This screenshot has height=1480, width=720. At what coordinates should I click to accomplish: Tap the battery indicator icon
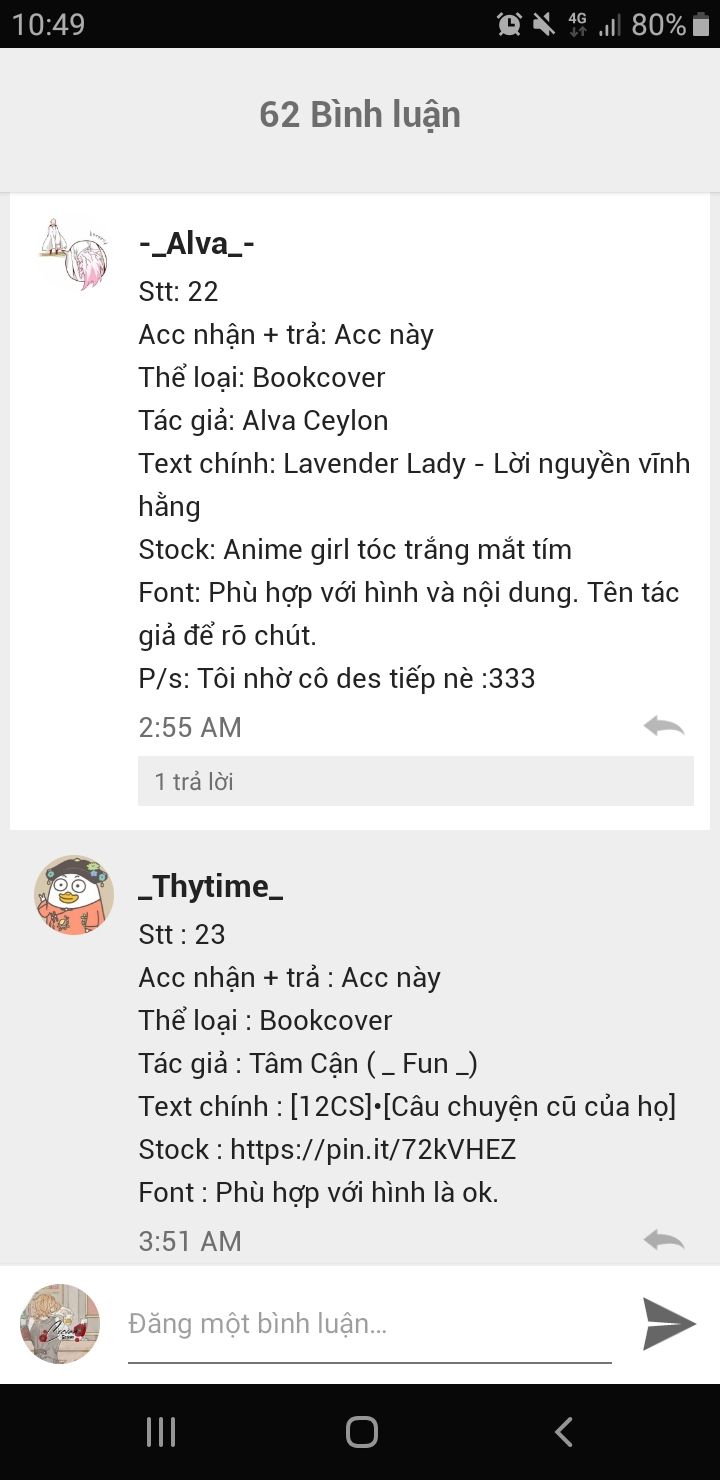click(701, 24)
